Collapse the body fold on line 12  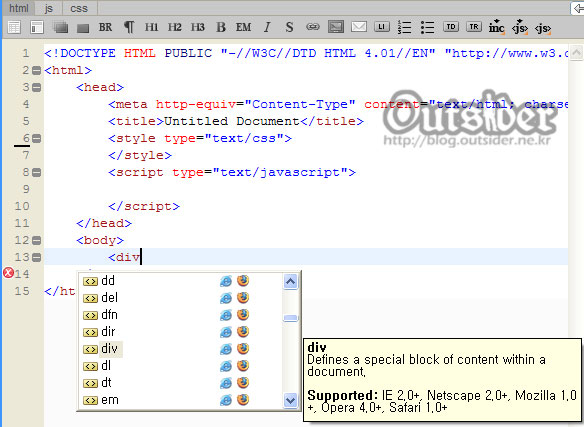(x=36, y=240)
